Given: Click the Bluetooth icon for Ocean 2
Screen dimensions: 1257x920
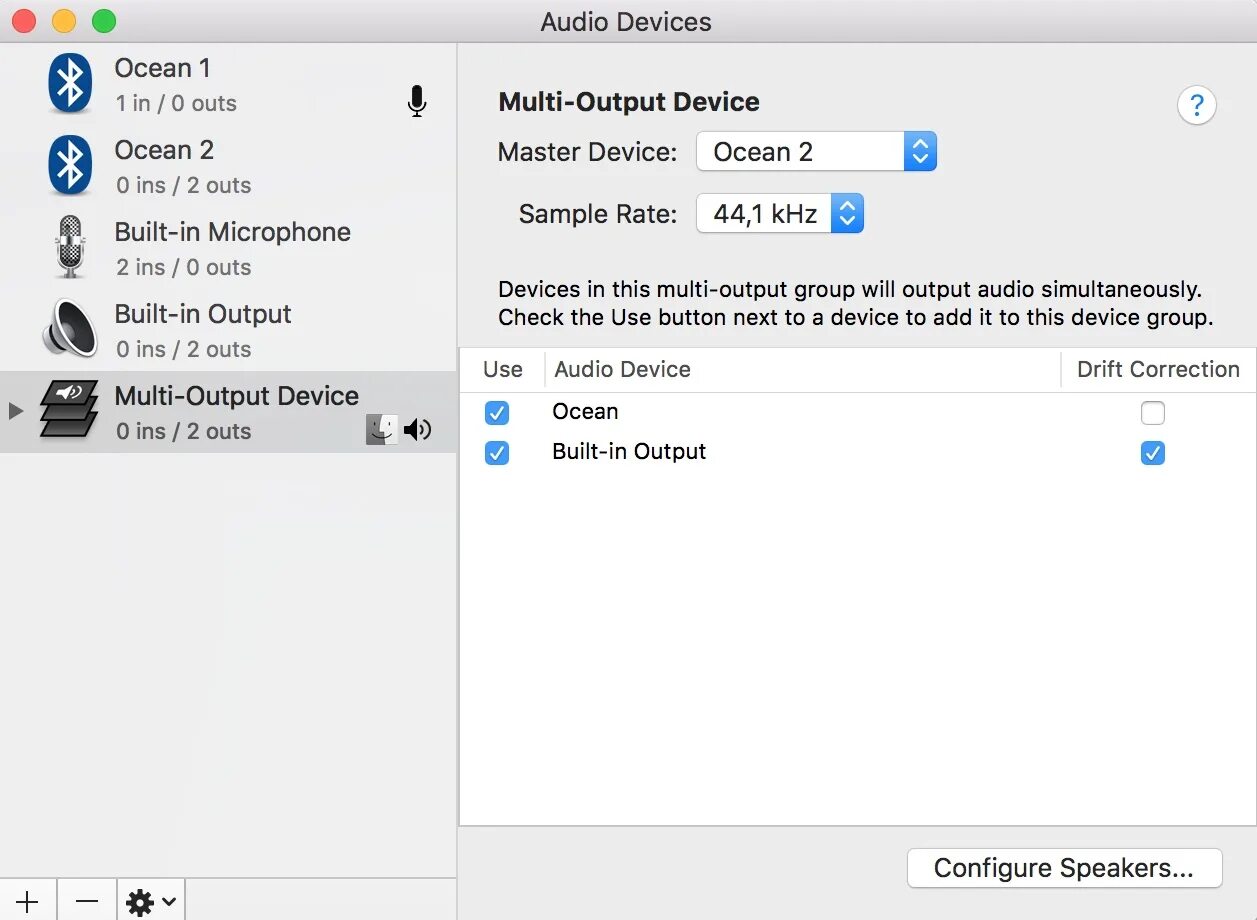Looking at the screenshot, I should [x=70, y=166].
